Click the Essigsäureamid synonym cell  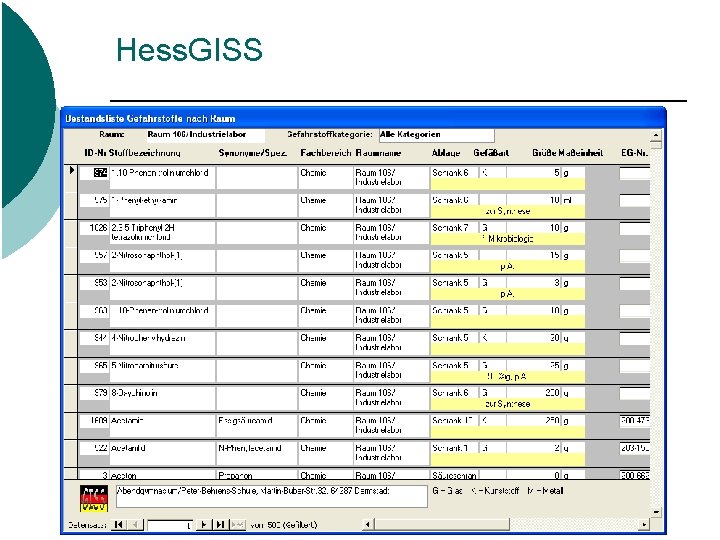(x=257, y=426)
